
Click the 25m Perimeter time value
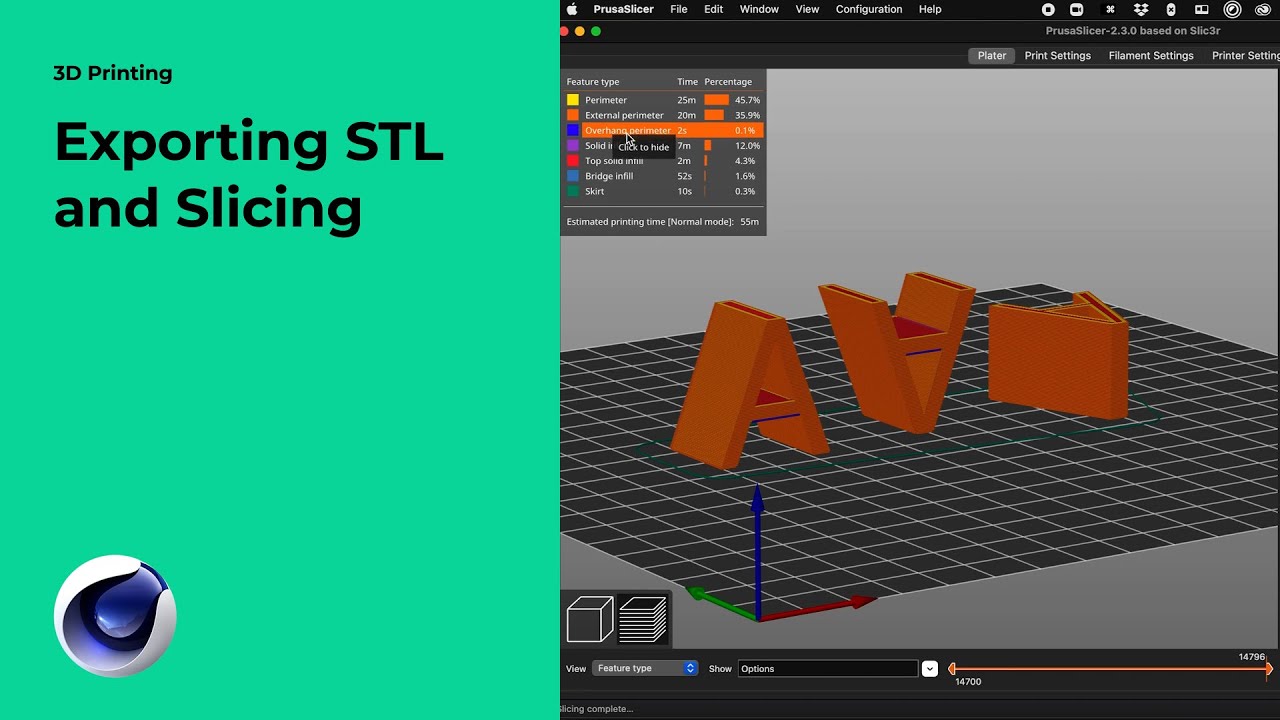point(686,100)
